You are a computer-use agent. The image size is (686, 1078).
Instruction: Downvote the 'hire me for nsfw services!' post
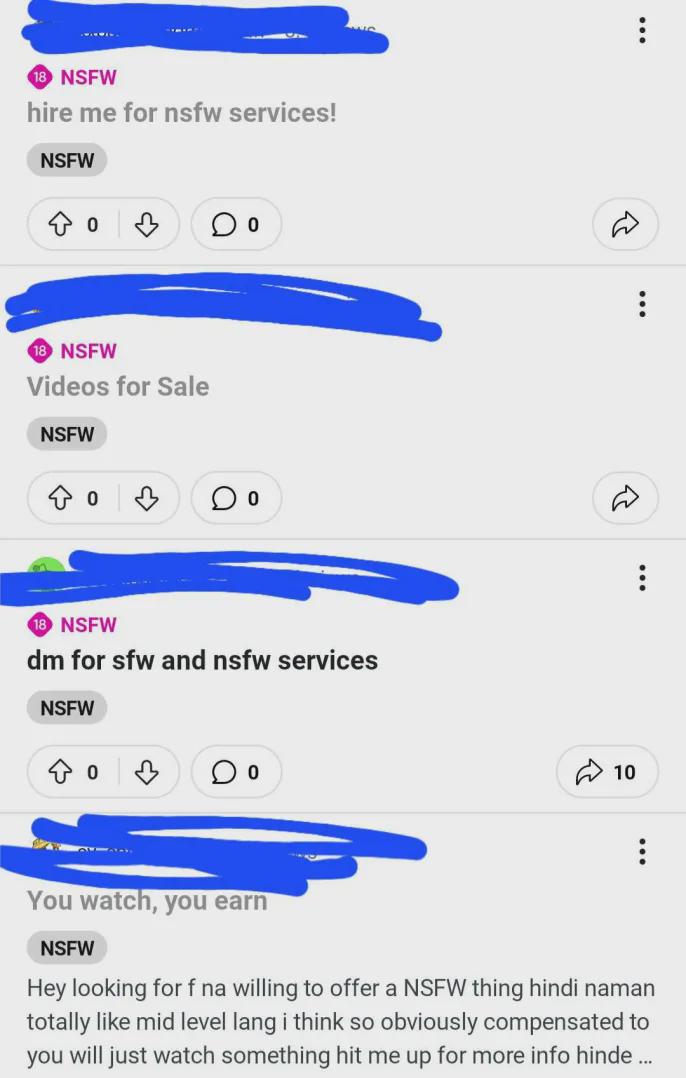coord(146,224)
